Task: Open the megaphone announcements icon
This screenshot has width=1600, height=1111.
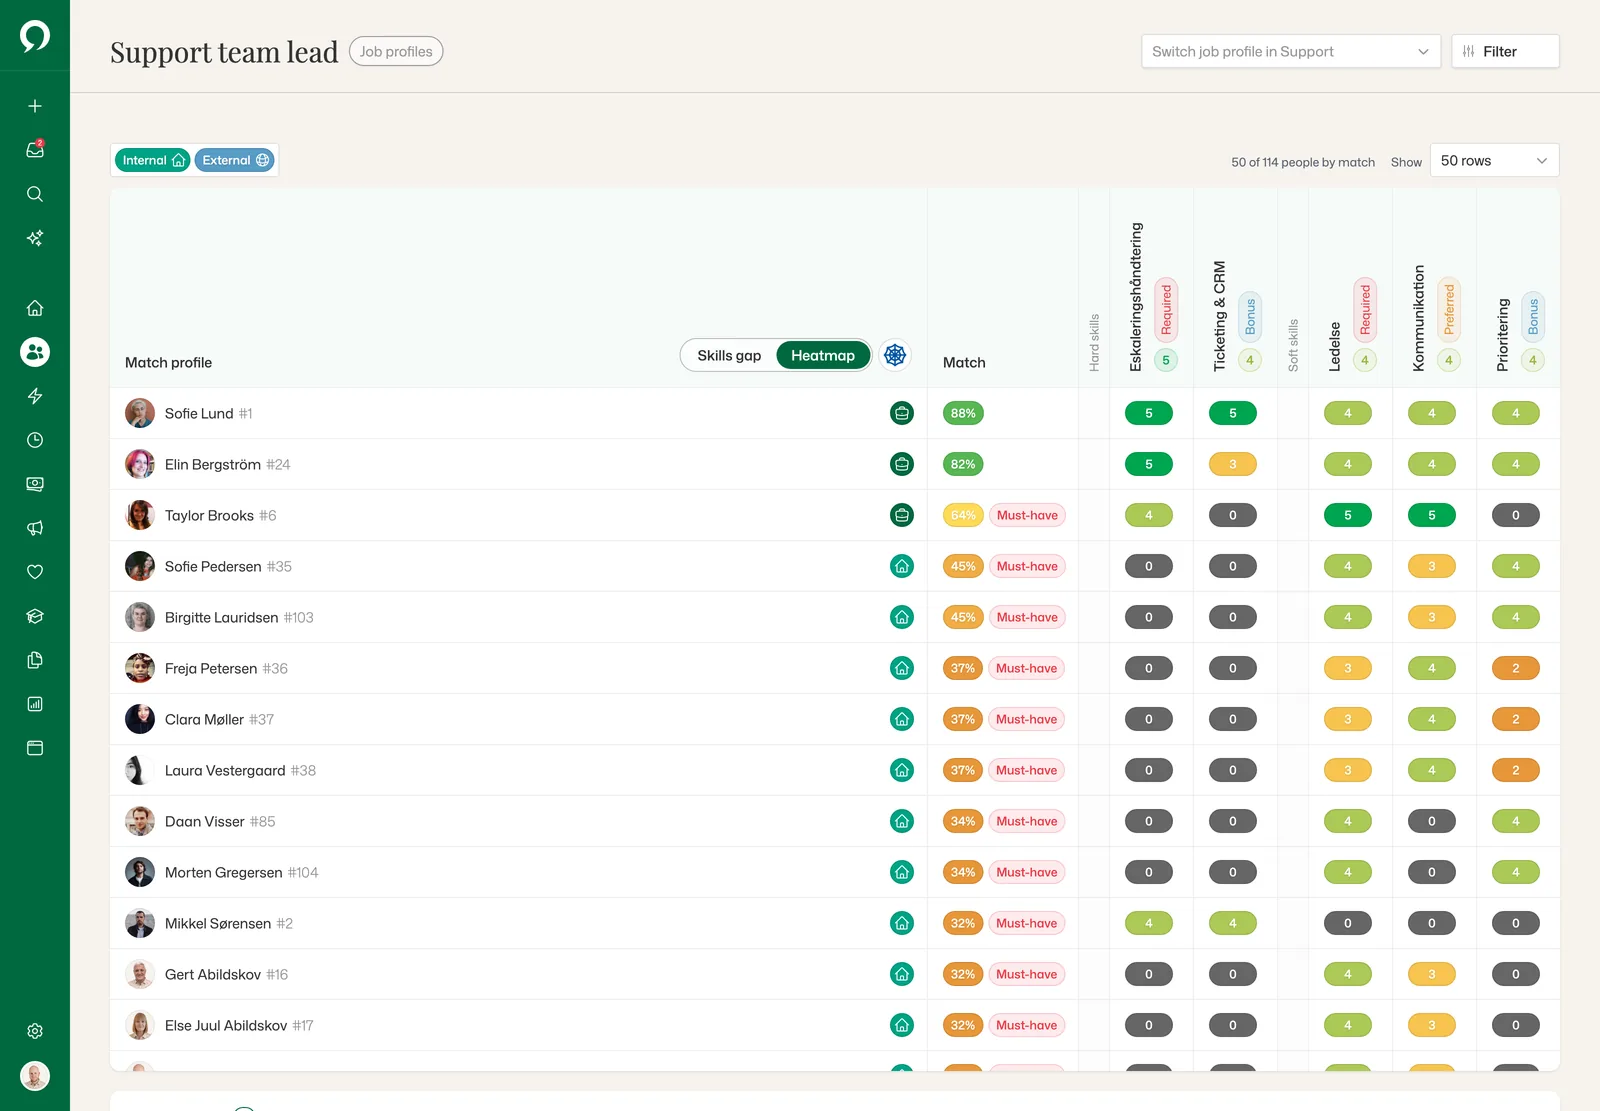Action: pos(35,528)
